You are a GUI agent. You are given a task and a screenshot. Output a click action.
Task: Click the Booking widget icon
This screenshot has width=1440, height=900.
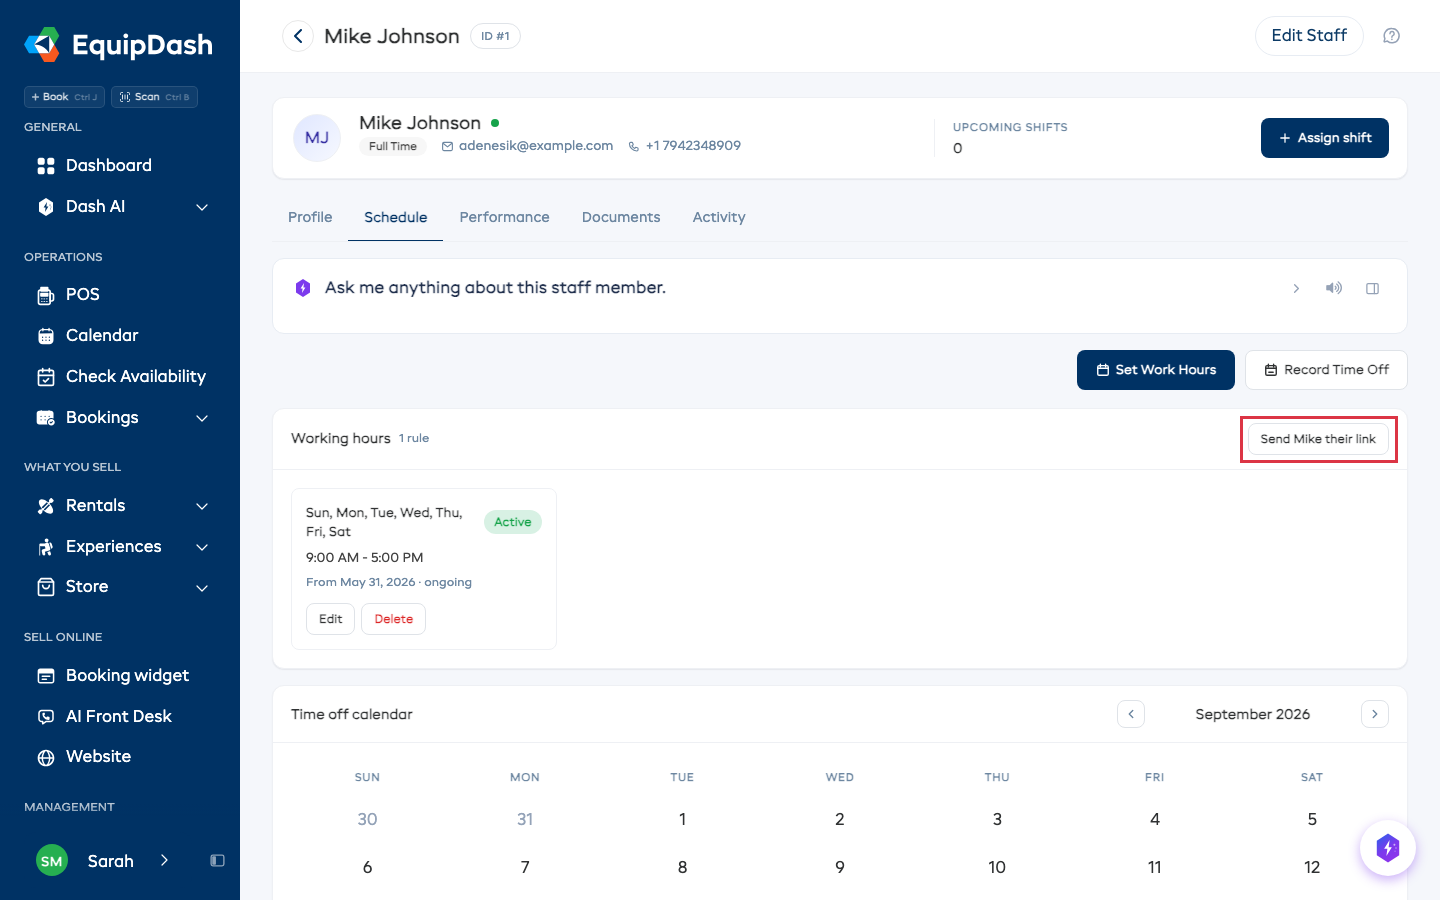[x=46, y=676]
